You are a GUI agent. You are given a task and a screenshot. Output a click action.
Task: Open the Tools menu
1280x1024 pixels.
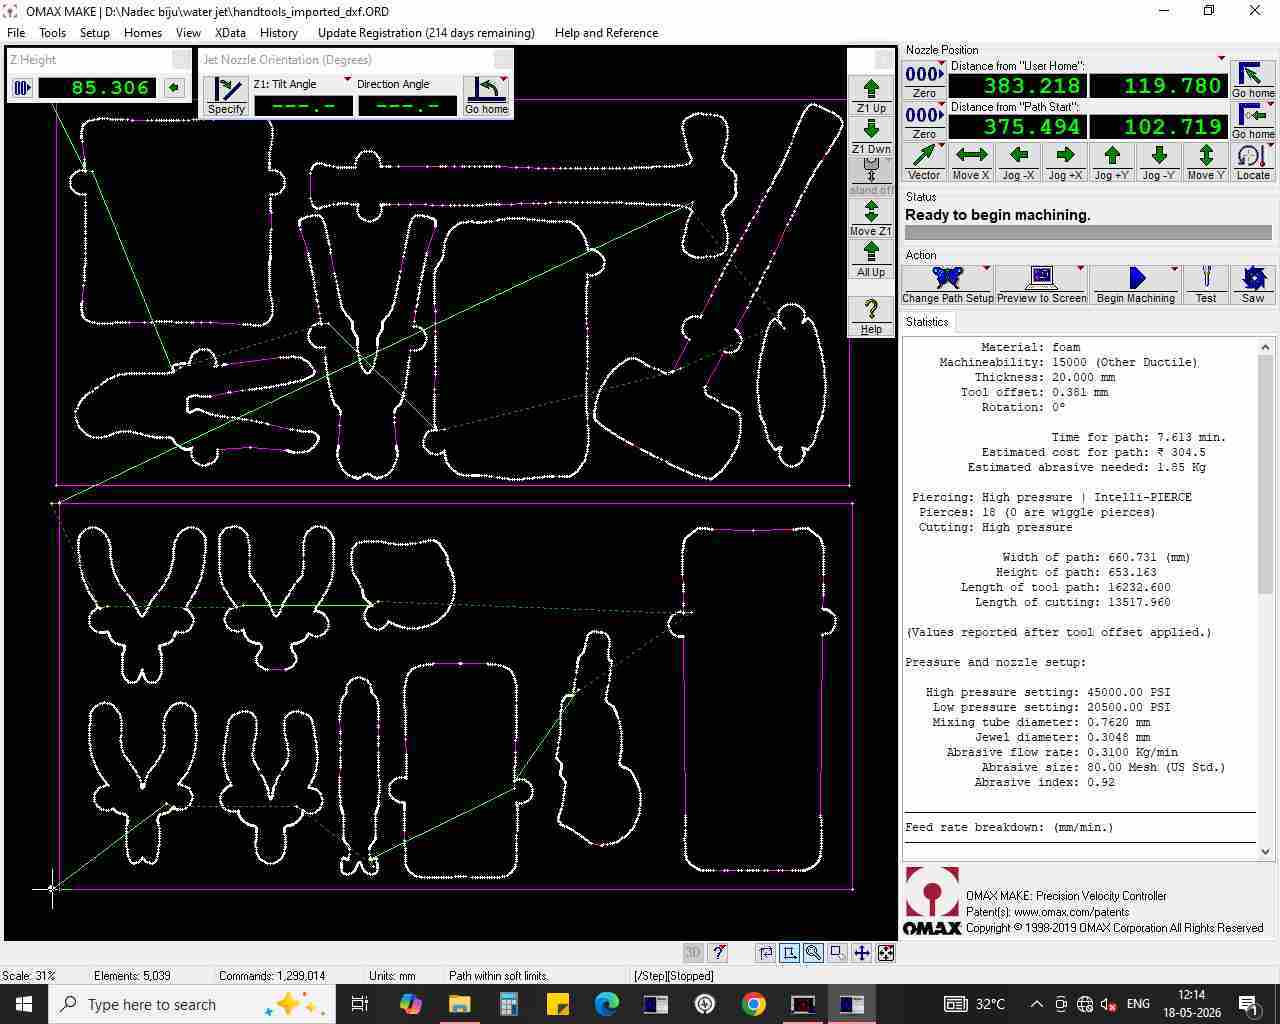pyautogui.click(x=52, y=33)
